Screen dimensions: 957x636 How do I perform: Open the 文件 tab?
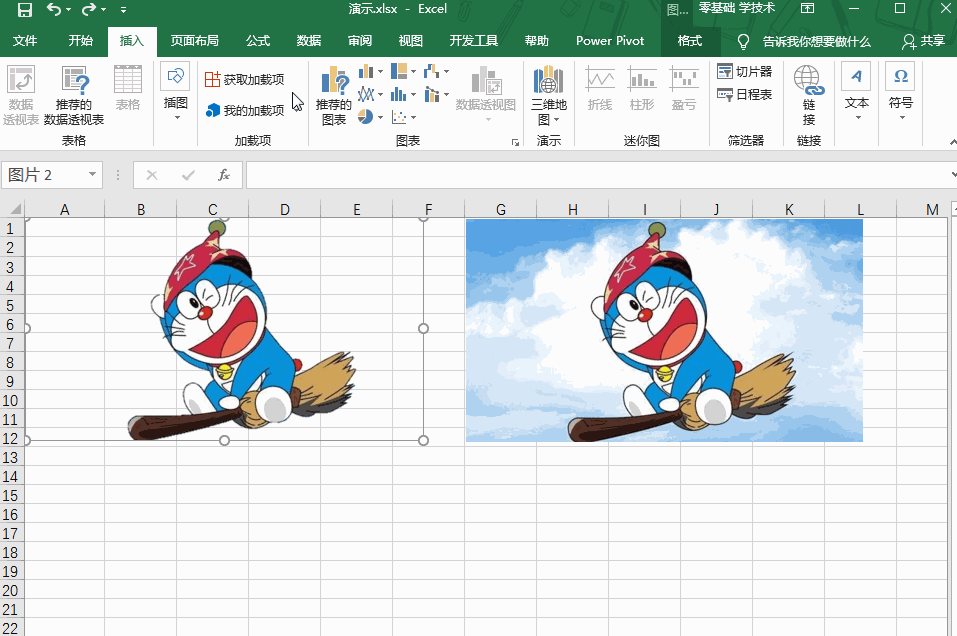click(x=25, y=41)
